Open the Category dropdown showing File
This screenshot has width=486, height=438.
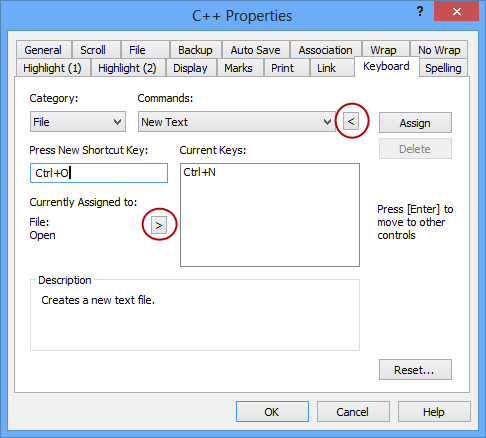[x=78, y=122]
